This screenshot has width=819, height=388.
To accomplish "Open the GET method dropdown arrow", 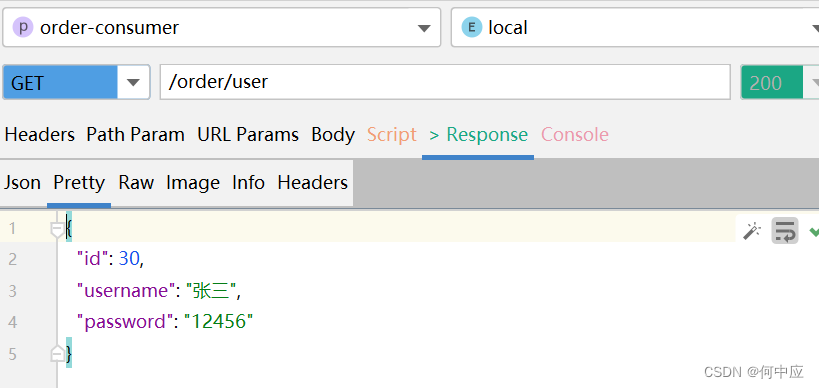I will click(134, 83).
